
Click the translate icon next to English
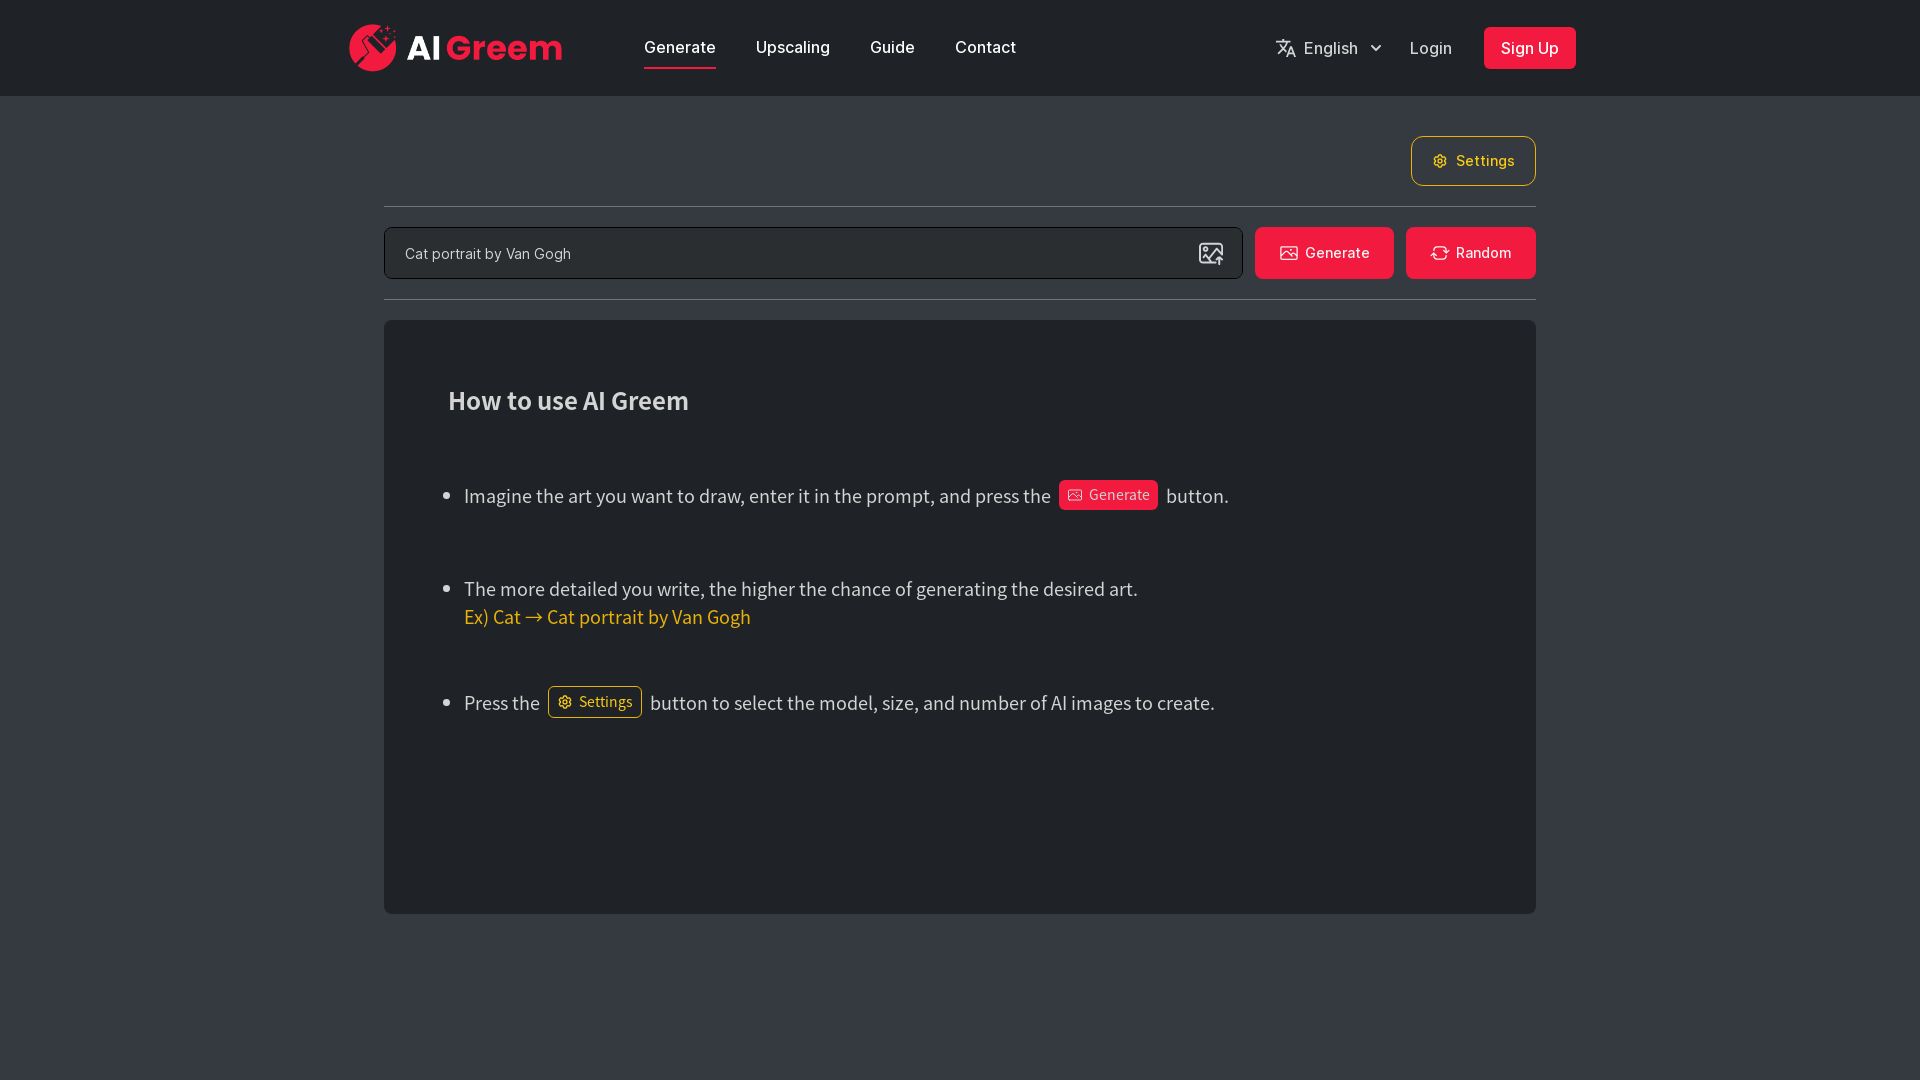pos(1286,47)
